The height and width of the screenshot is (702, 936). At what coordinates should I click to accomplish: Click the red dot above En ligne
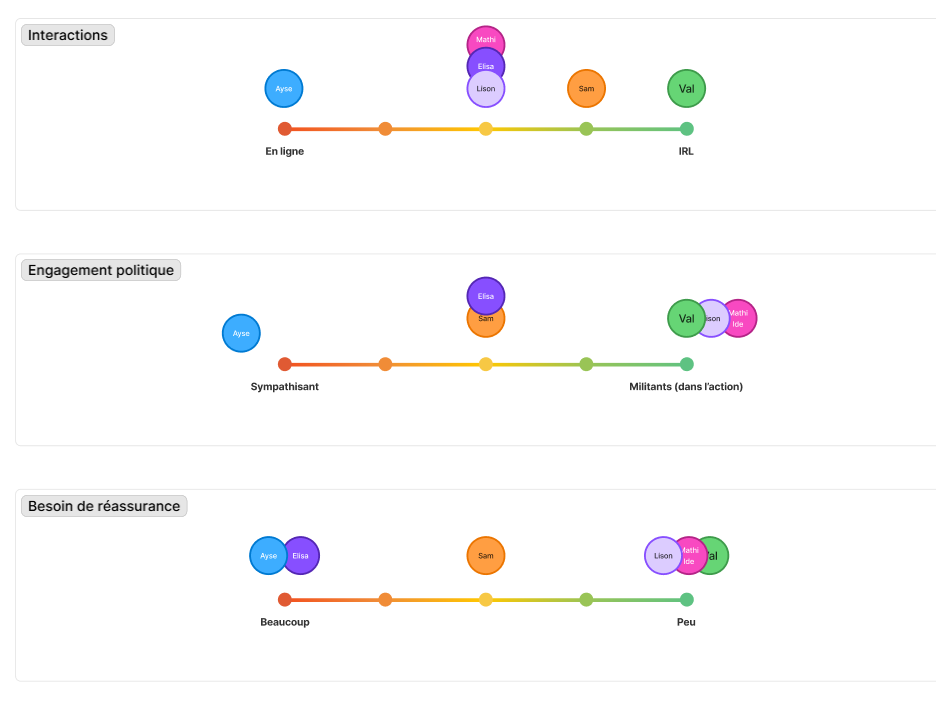pos(285,128)
